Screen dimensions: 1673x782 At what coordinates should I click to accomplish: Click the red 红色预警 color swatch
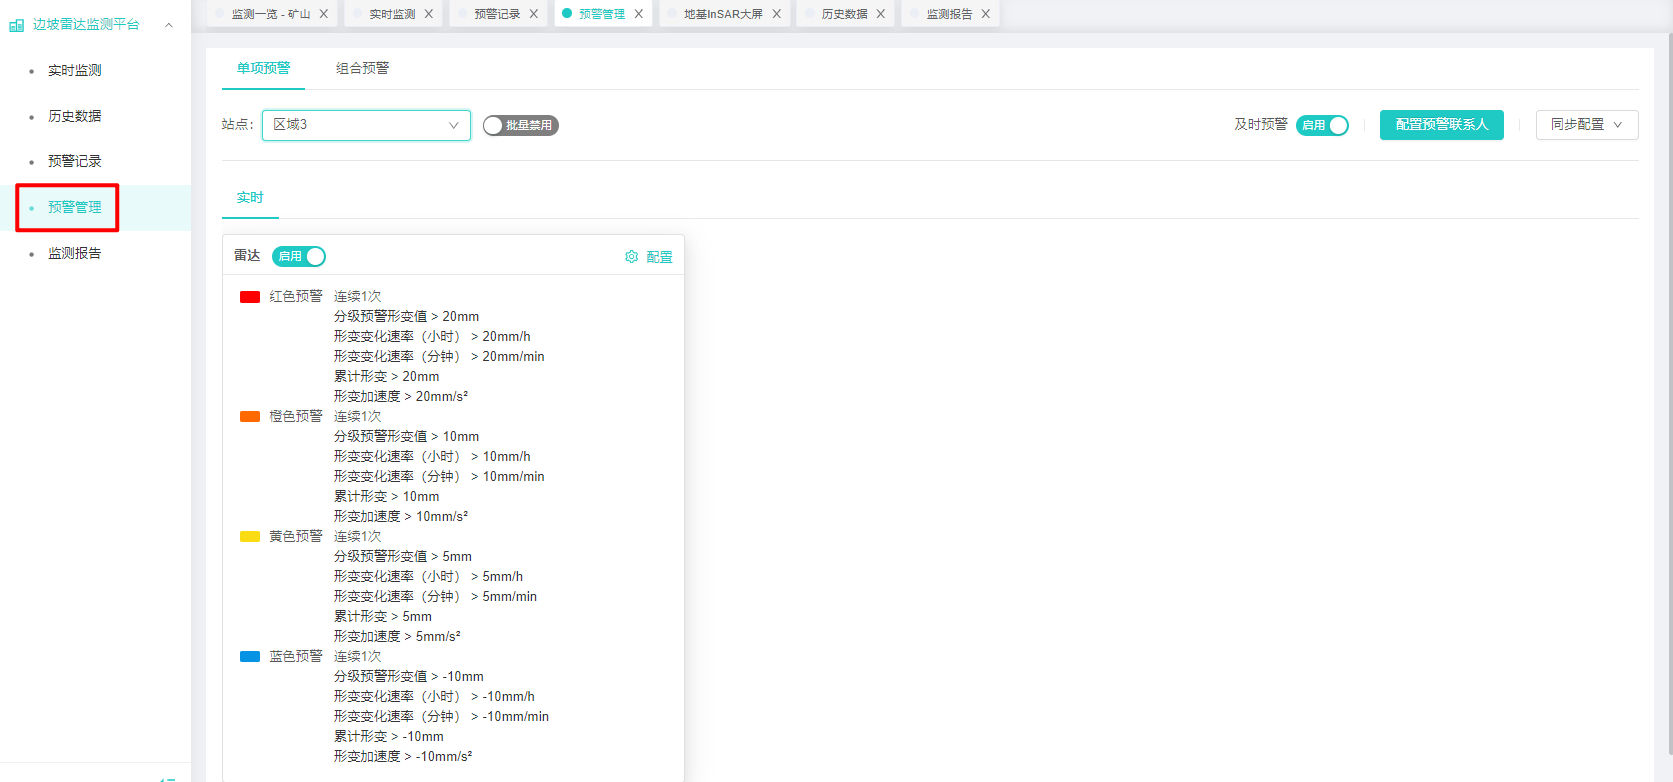(250, 297)
